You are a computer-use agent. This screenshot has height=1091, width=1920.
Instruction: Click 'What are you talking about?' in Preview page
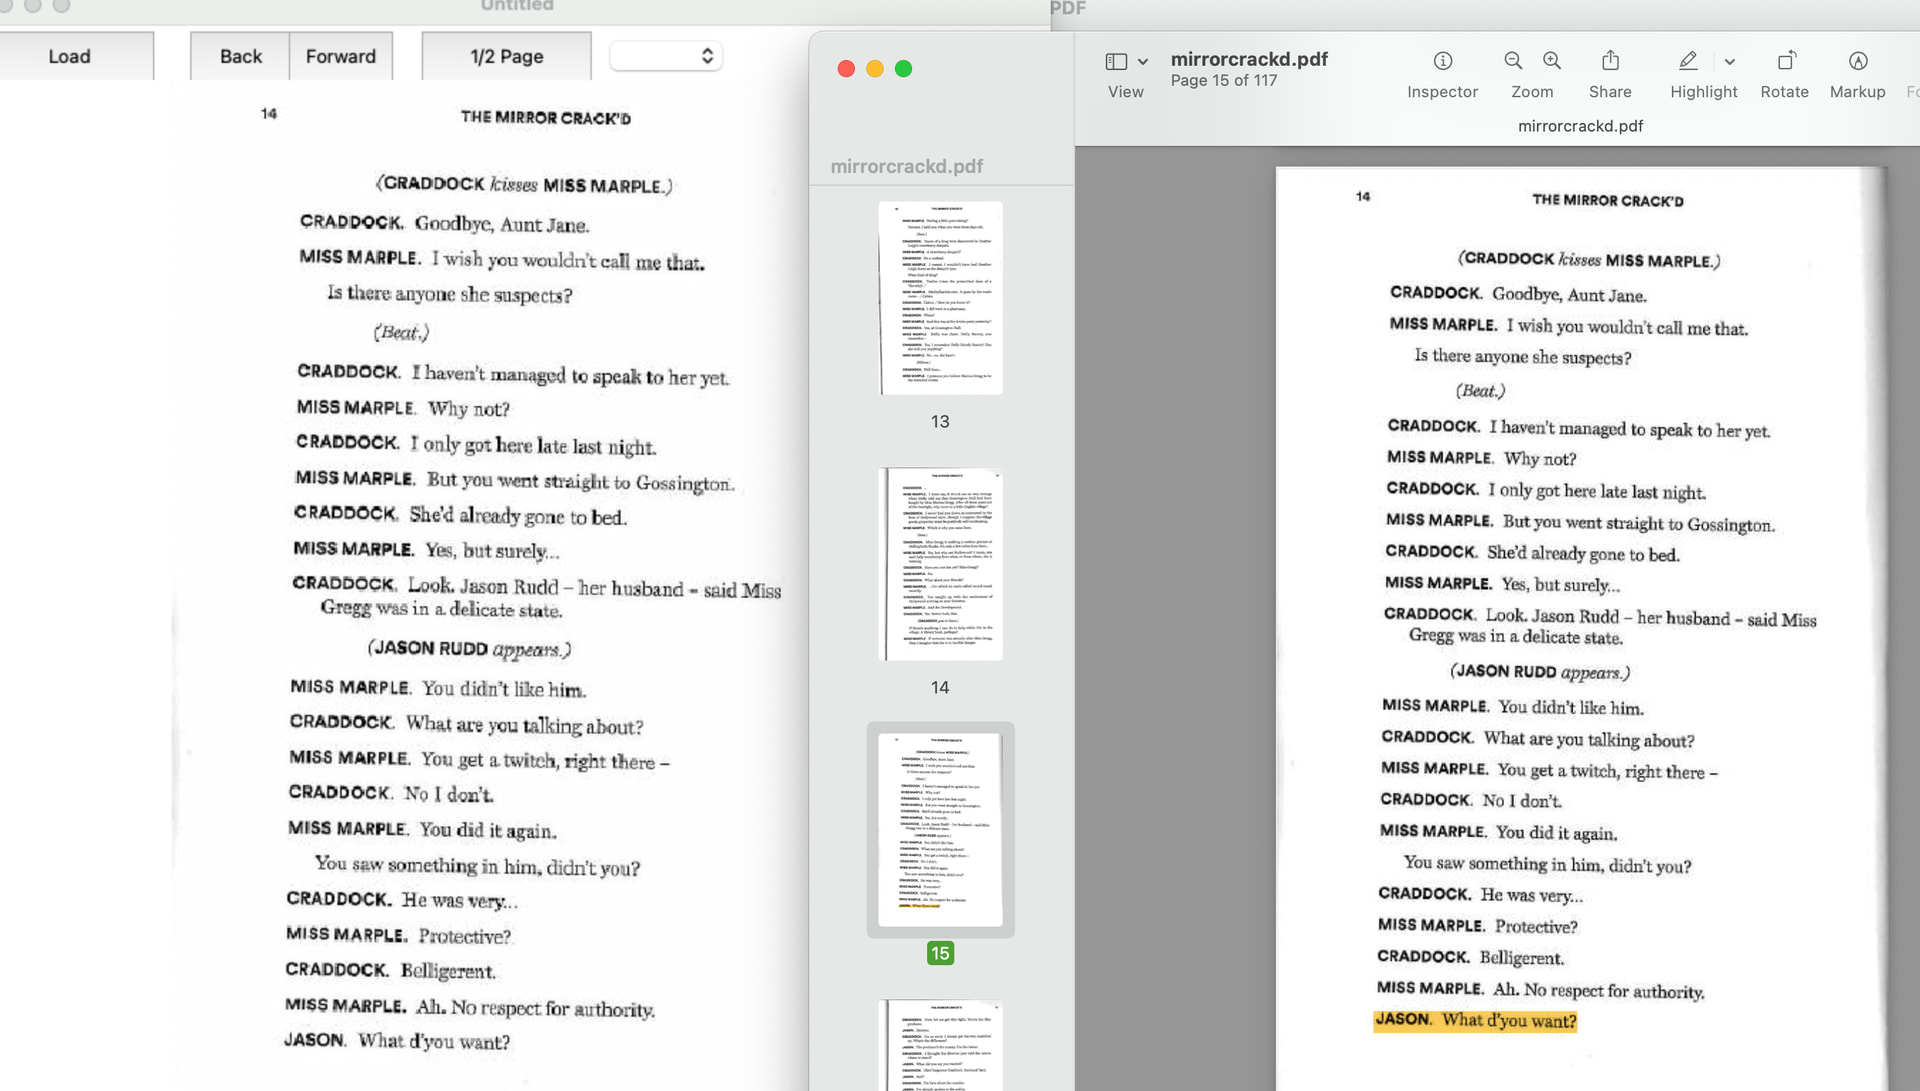pos(1589,739)
